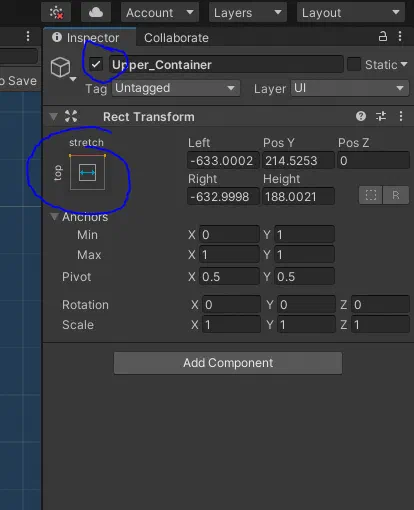Viewport: 414px width, 510px height.
Task: Click the Rect Transform component icon
Action: (71, 116)
